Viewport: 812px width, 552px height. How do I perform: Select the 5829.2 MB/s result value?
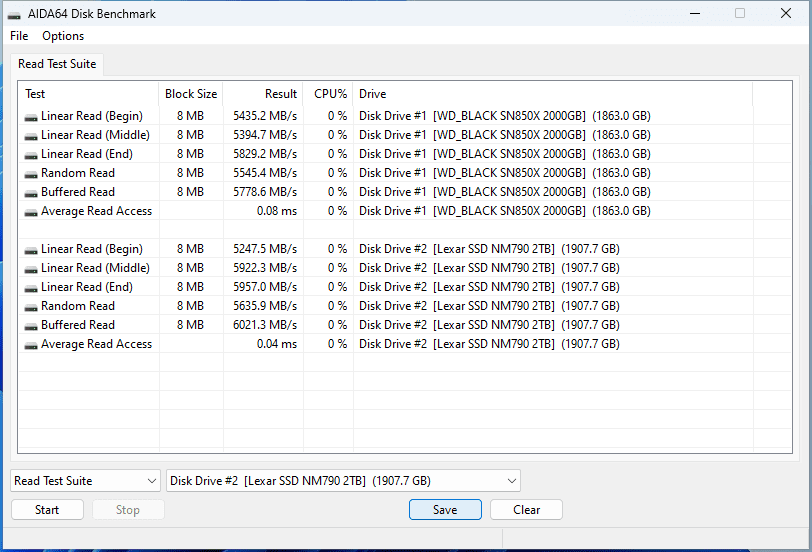pos(265,154)
